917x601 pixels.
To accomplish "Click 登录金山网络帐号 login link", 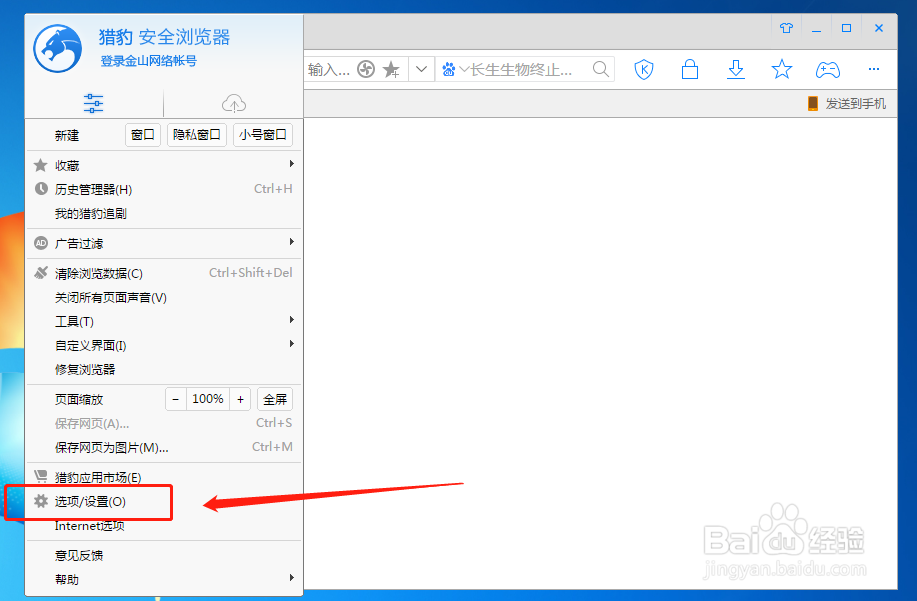I will point(149,61).
